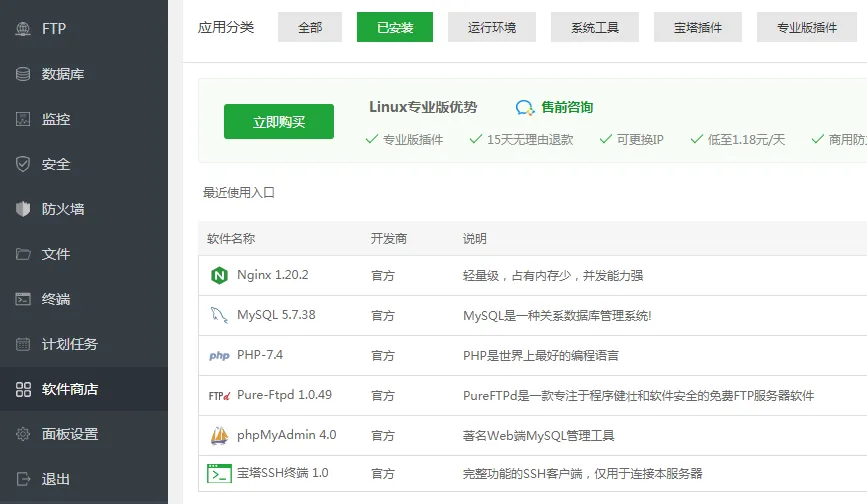Click the phpMyAdmin sailboat icon
The image size is (867, 504).
(219, 435)
